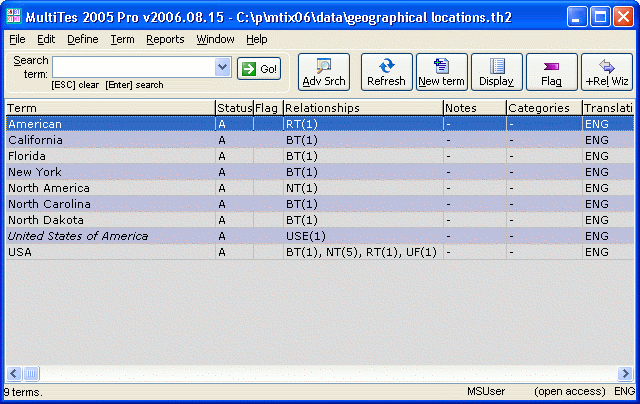Click the Flag column header
Image resolution: width=640 pixels, height=404 pixels.
pos(268,108)
